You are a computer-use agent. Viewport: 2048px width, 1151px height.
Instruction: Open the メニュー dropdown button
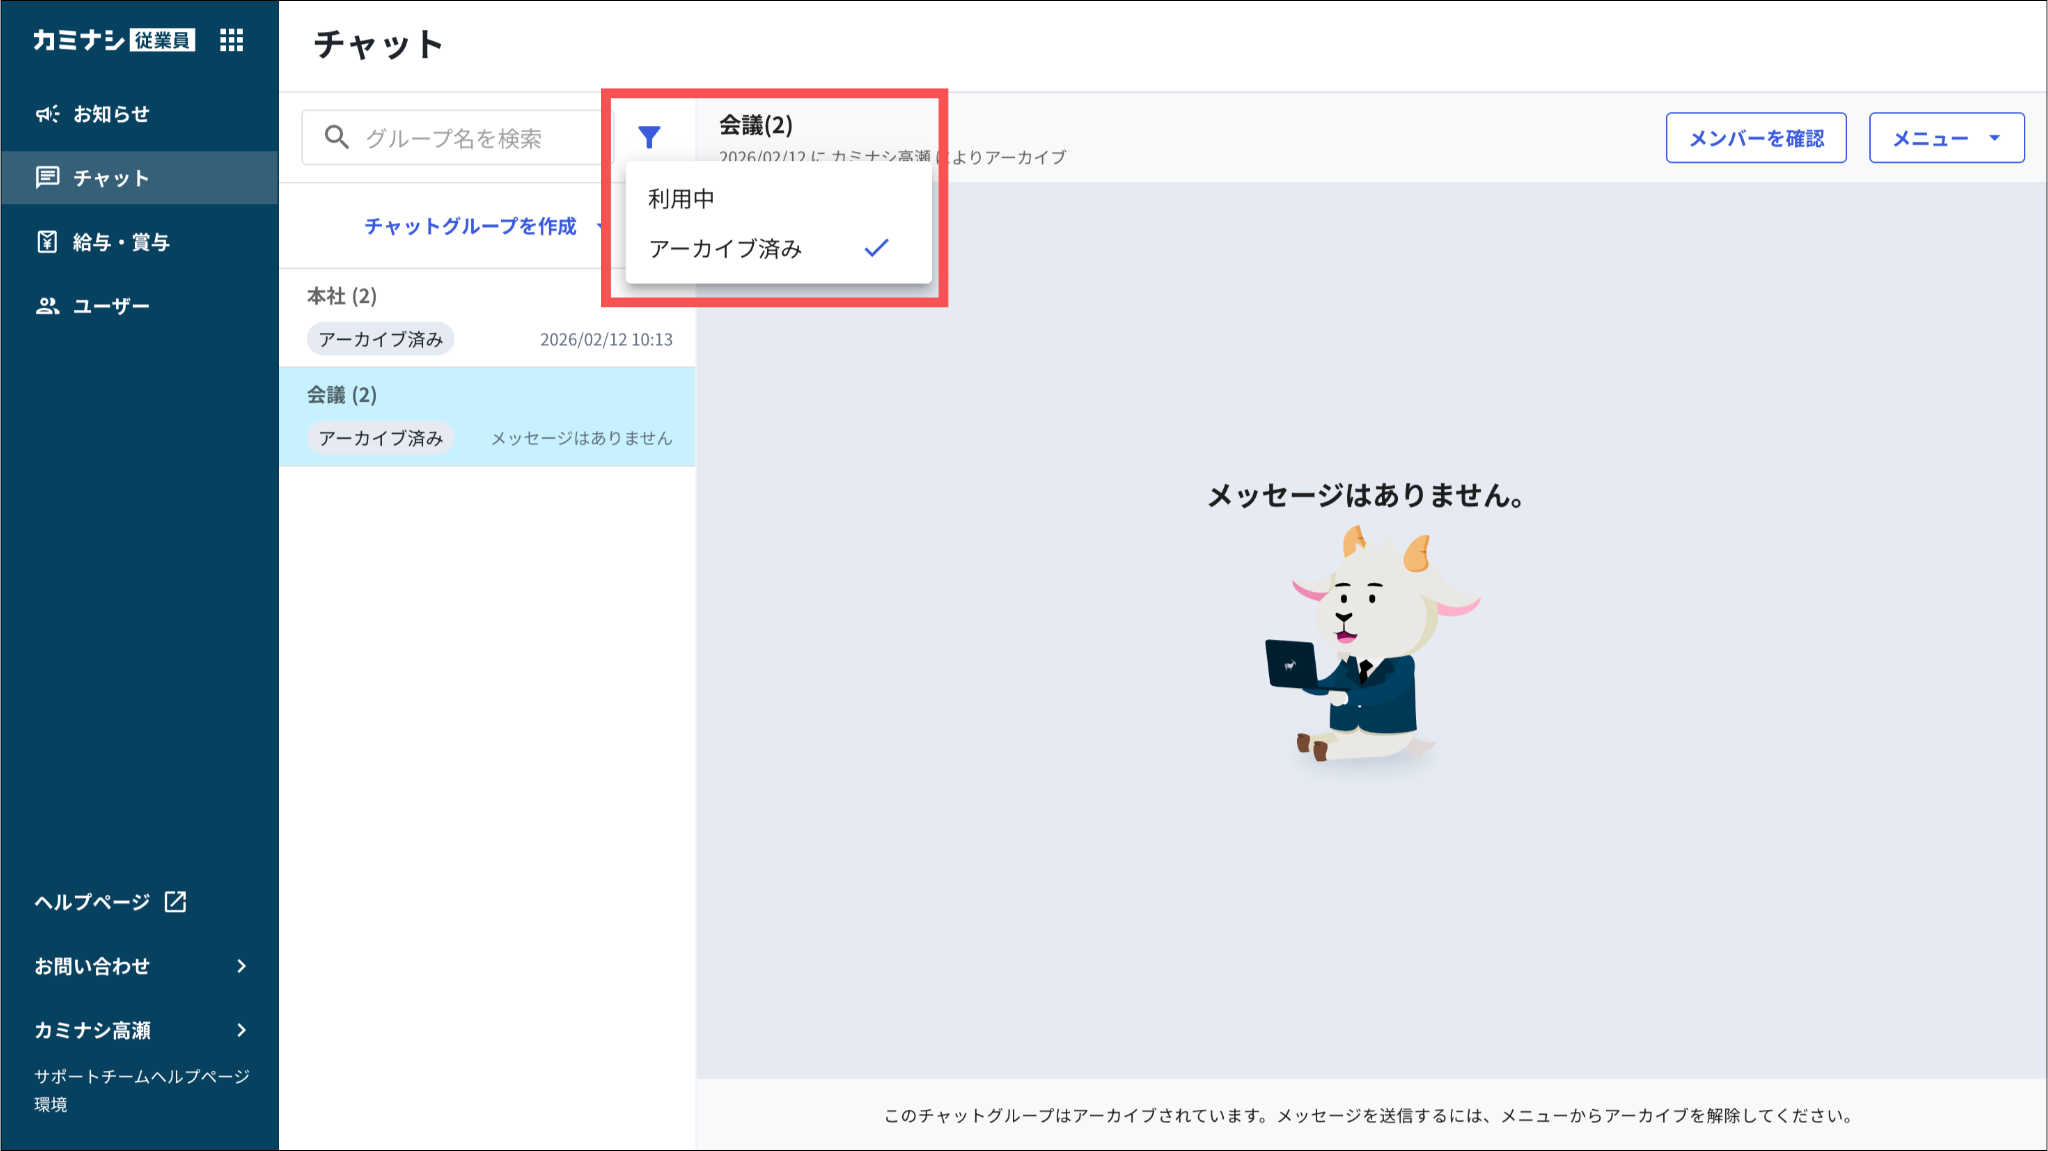pos(1946,138)
